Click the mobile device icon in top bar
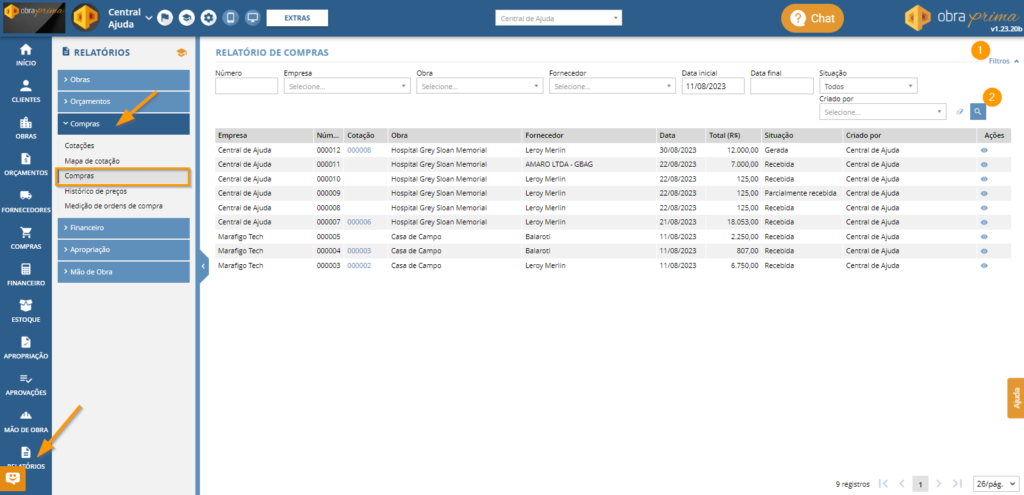 point(230,18)
